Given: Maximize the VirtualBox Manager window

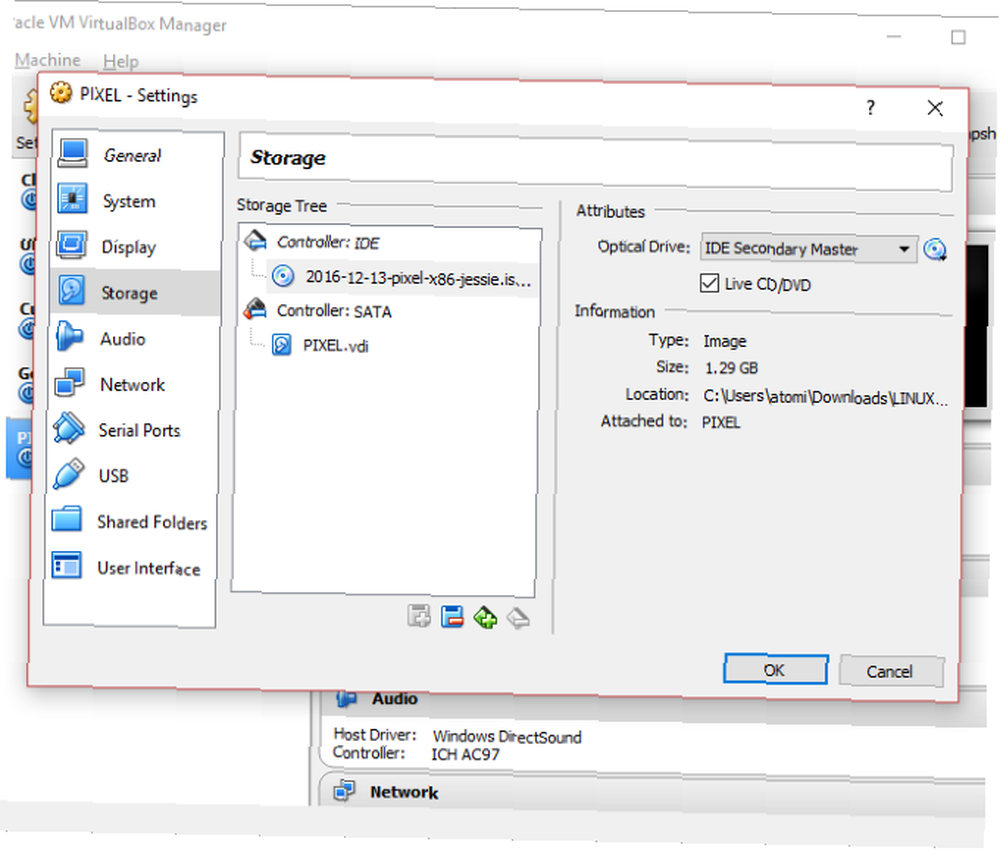Looking at the screenshot, I should pyautogui.click(x=958, y=38).
